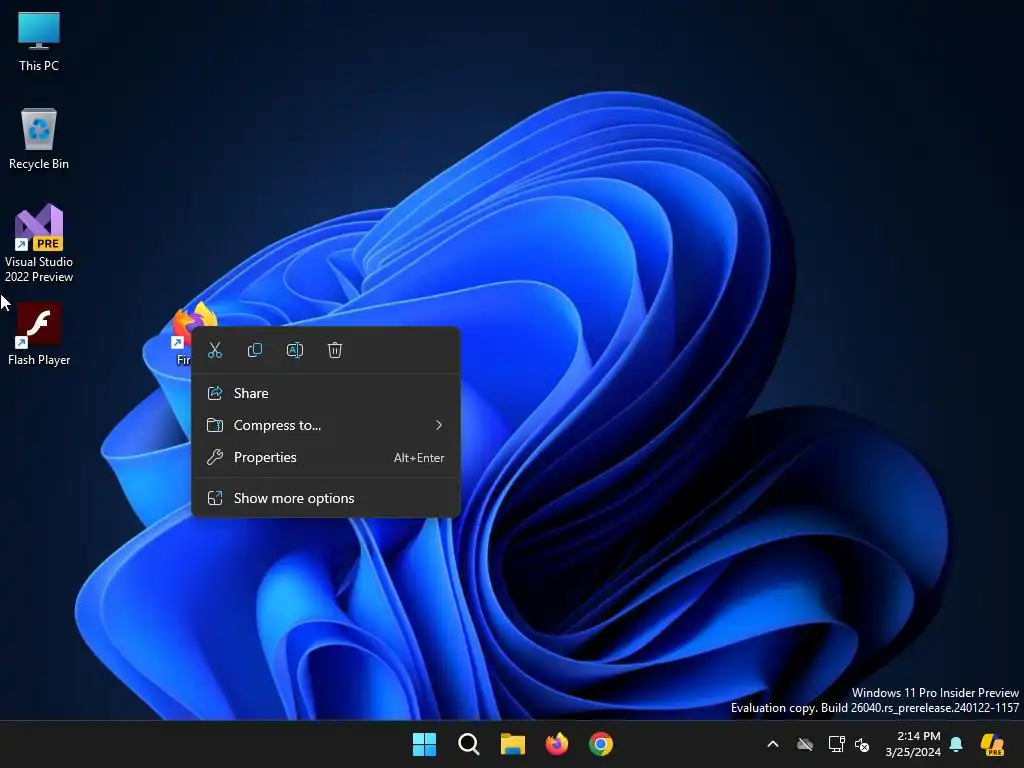Select the Cut icon in context menu
The height and width of the screenshot is (768, 1024).
tap(215, 350)
